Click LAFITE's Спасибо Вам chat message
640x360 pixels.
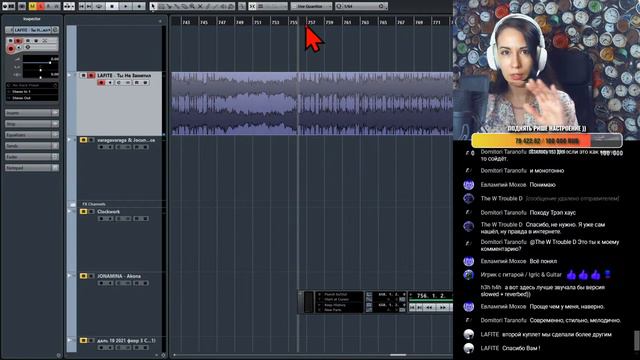521,348
